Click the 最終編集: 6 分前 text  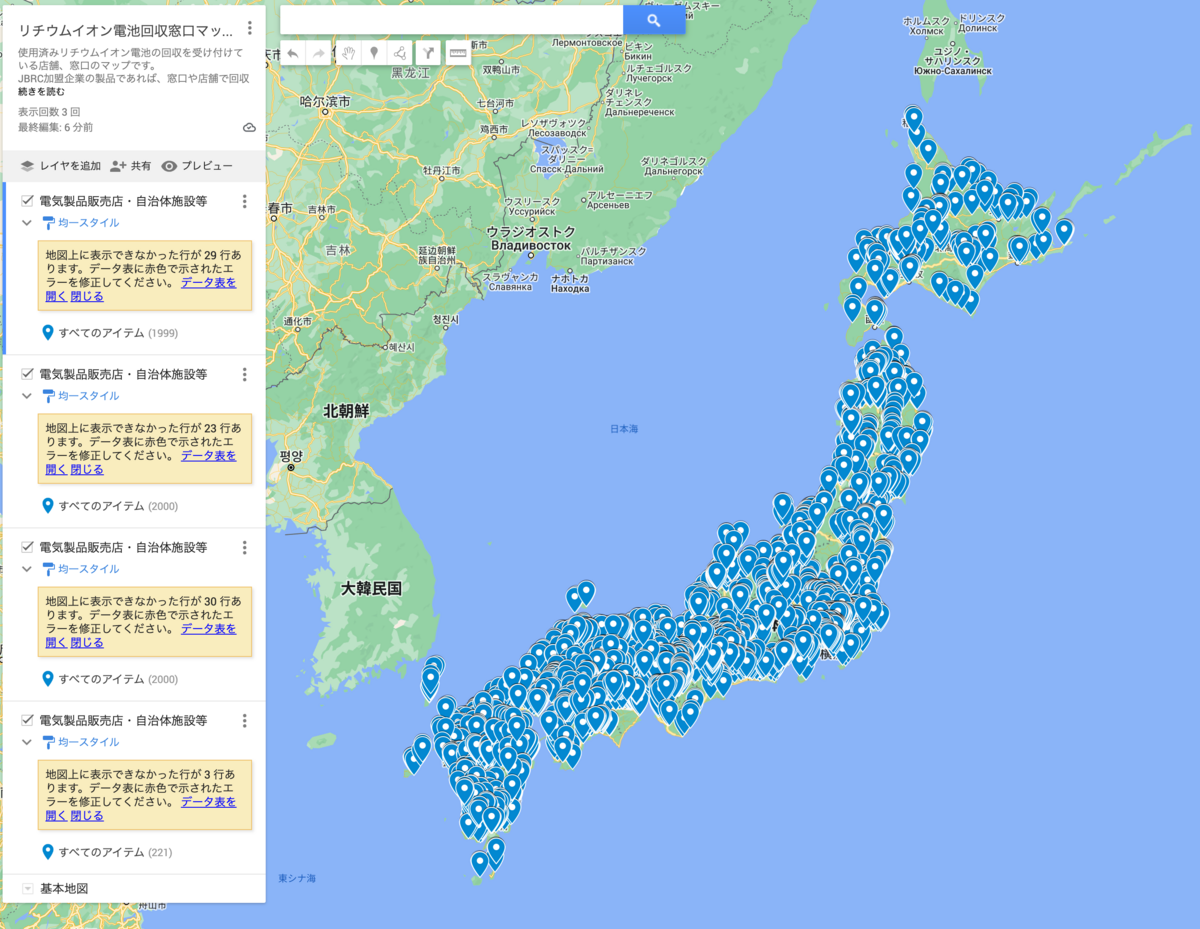click(x=55, y=127)
